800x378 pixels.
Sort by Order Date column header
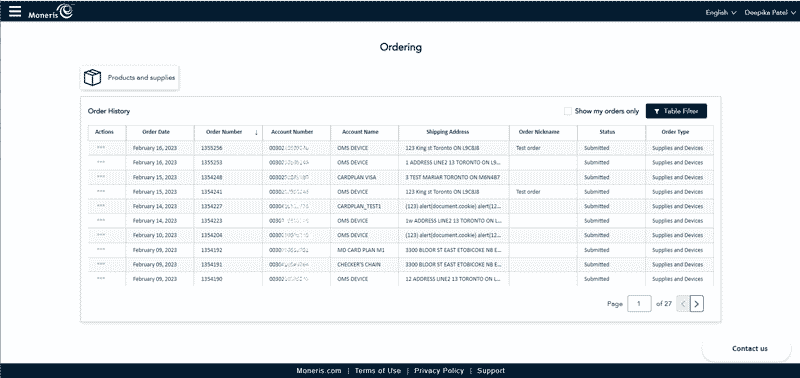pos(156,132)
